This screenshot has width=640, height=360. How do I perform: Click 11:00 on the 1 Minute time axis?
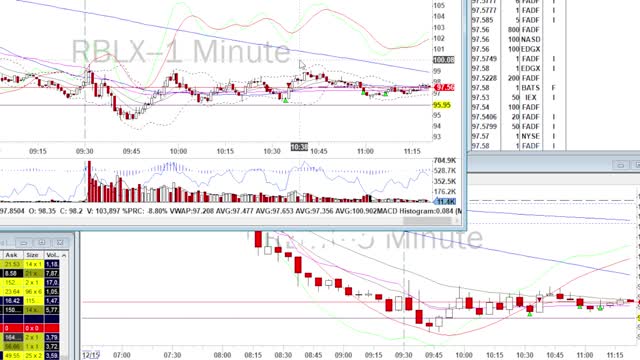click(365, 151)
